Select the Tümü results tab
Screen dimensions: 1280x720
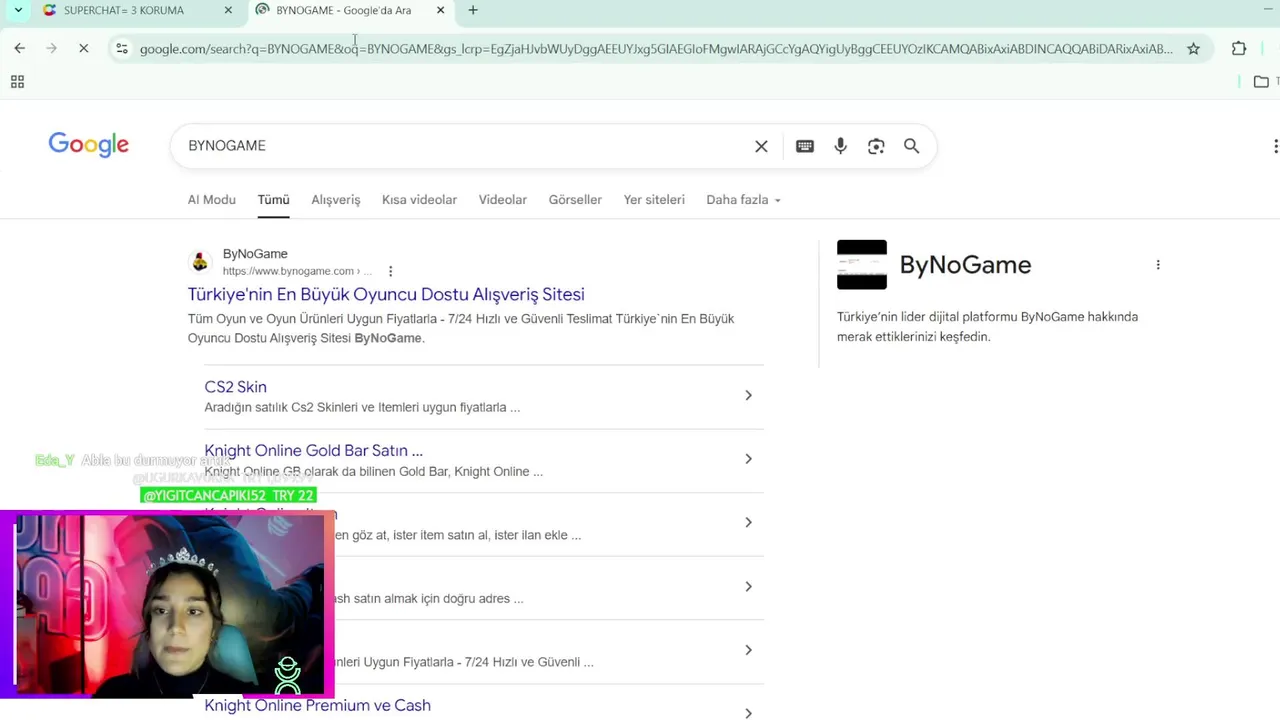[273, 199]
